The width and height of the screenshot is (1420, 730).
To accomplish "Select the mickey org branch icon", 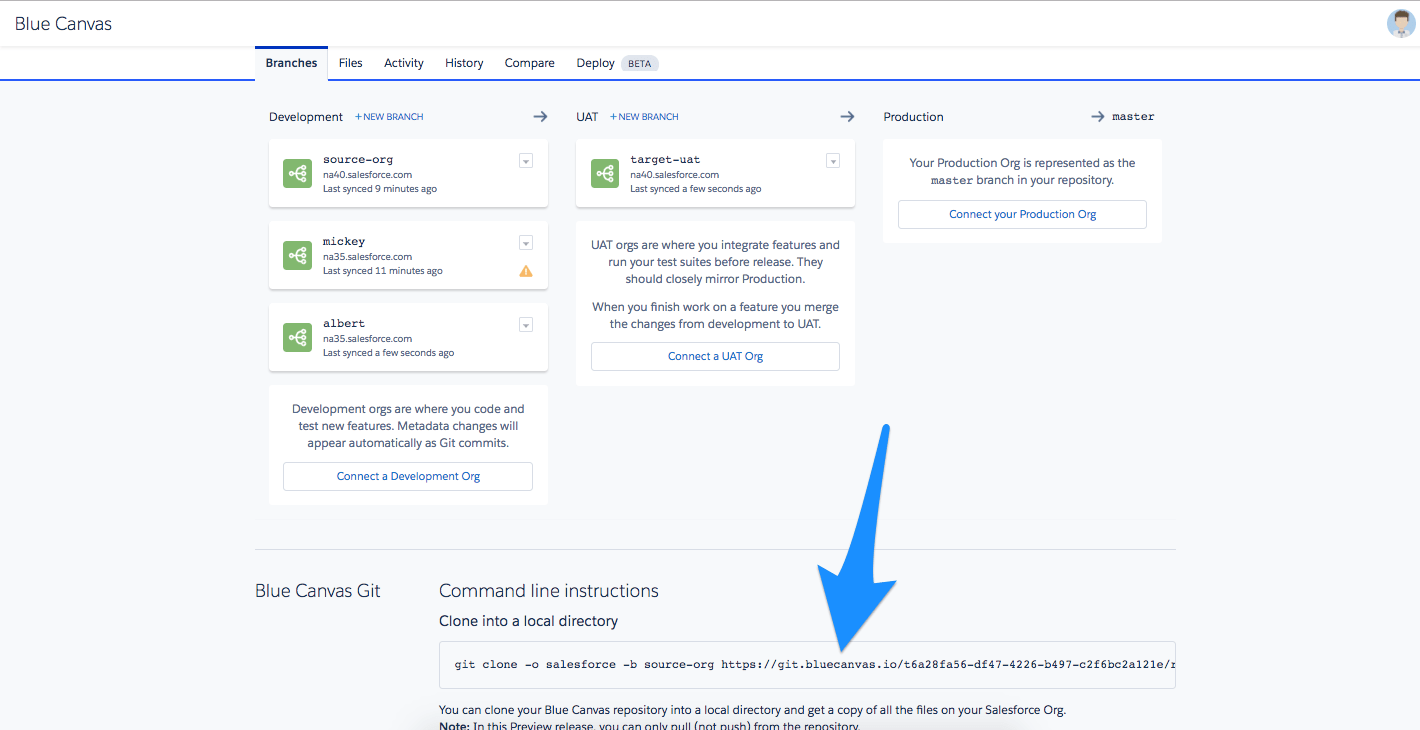I will (297, 254).
